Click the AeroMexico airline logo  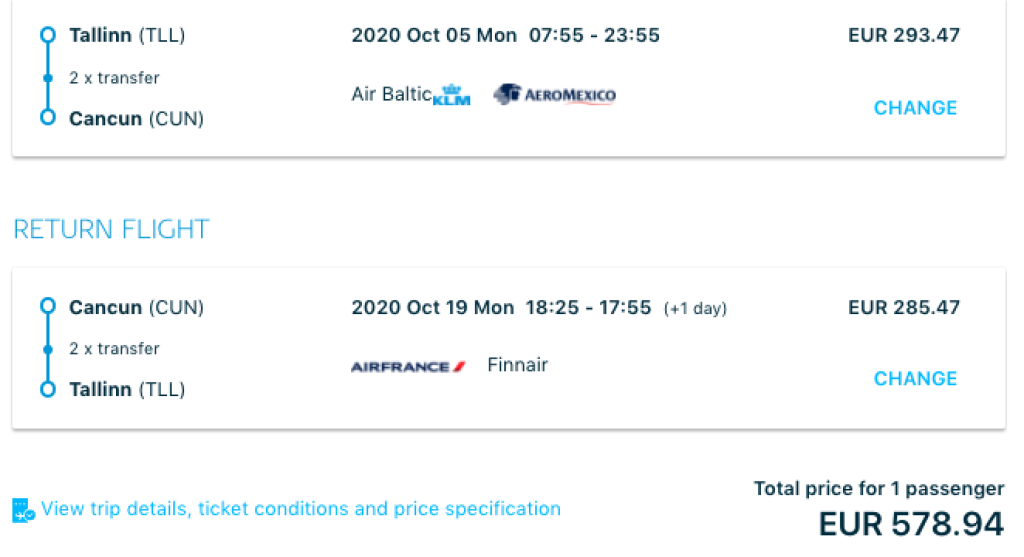(x=554, y=95)
